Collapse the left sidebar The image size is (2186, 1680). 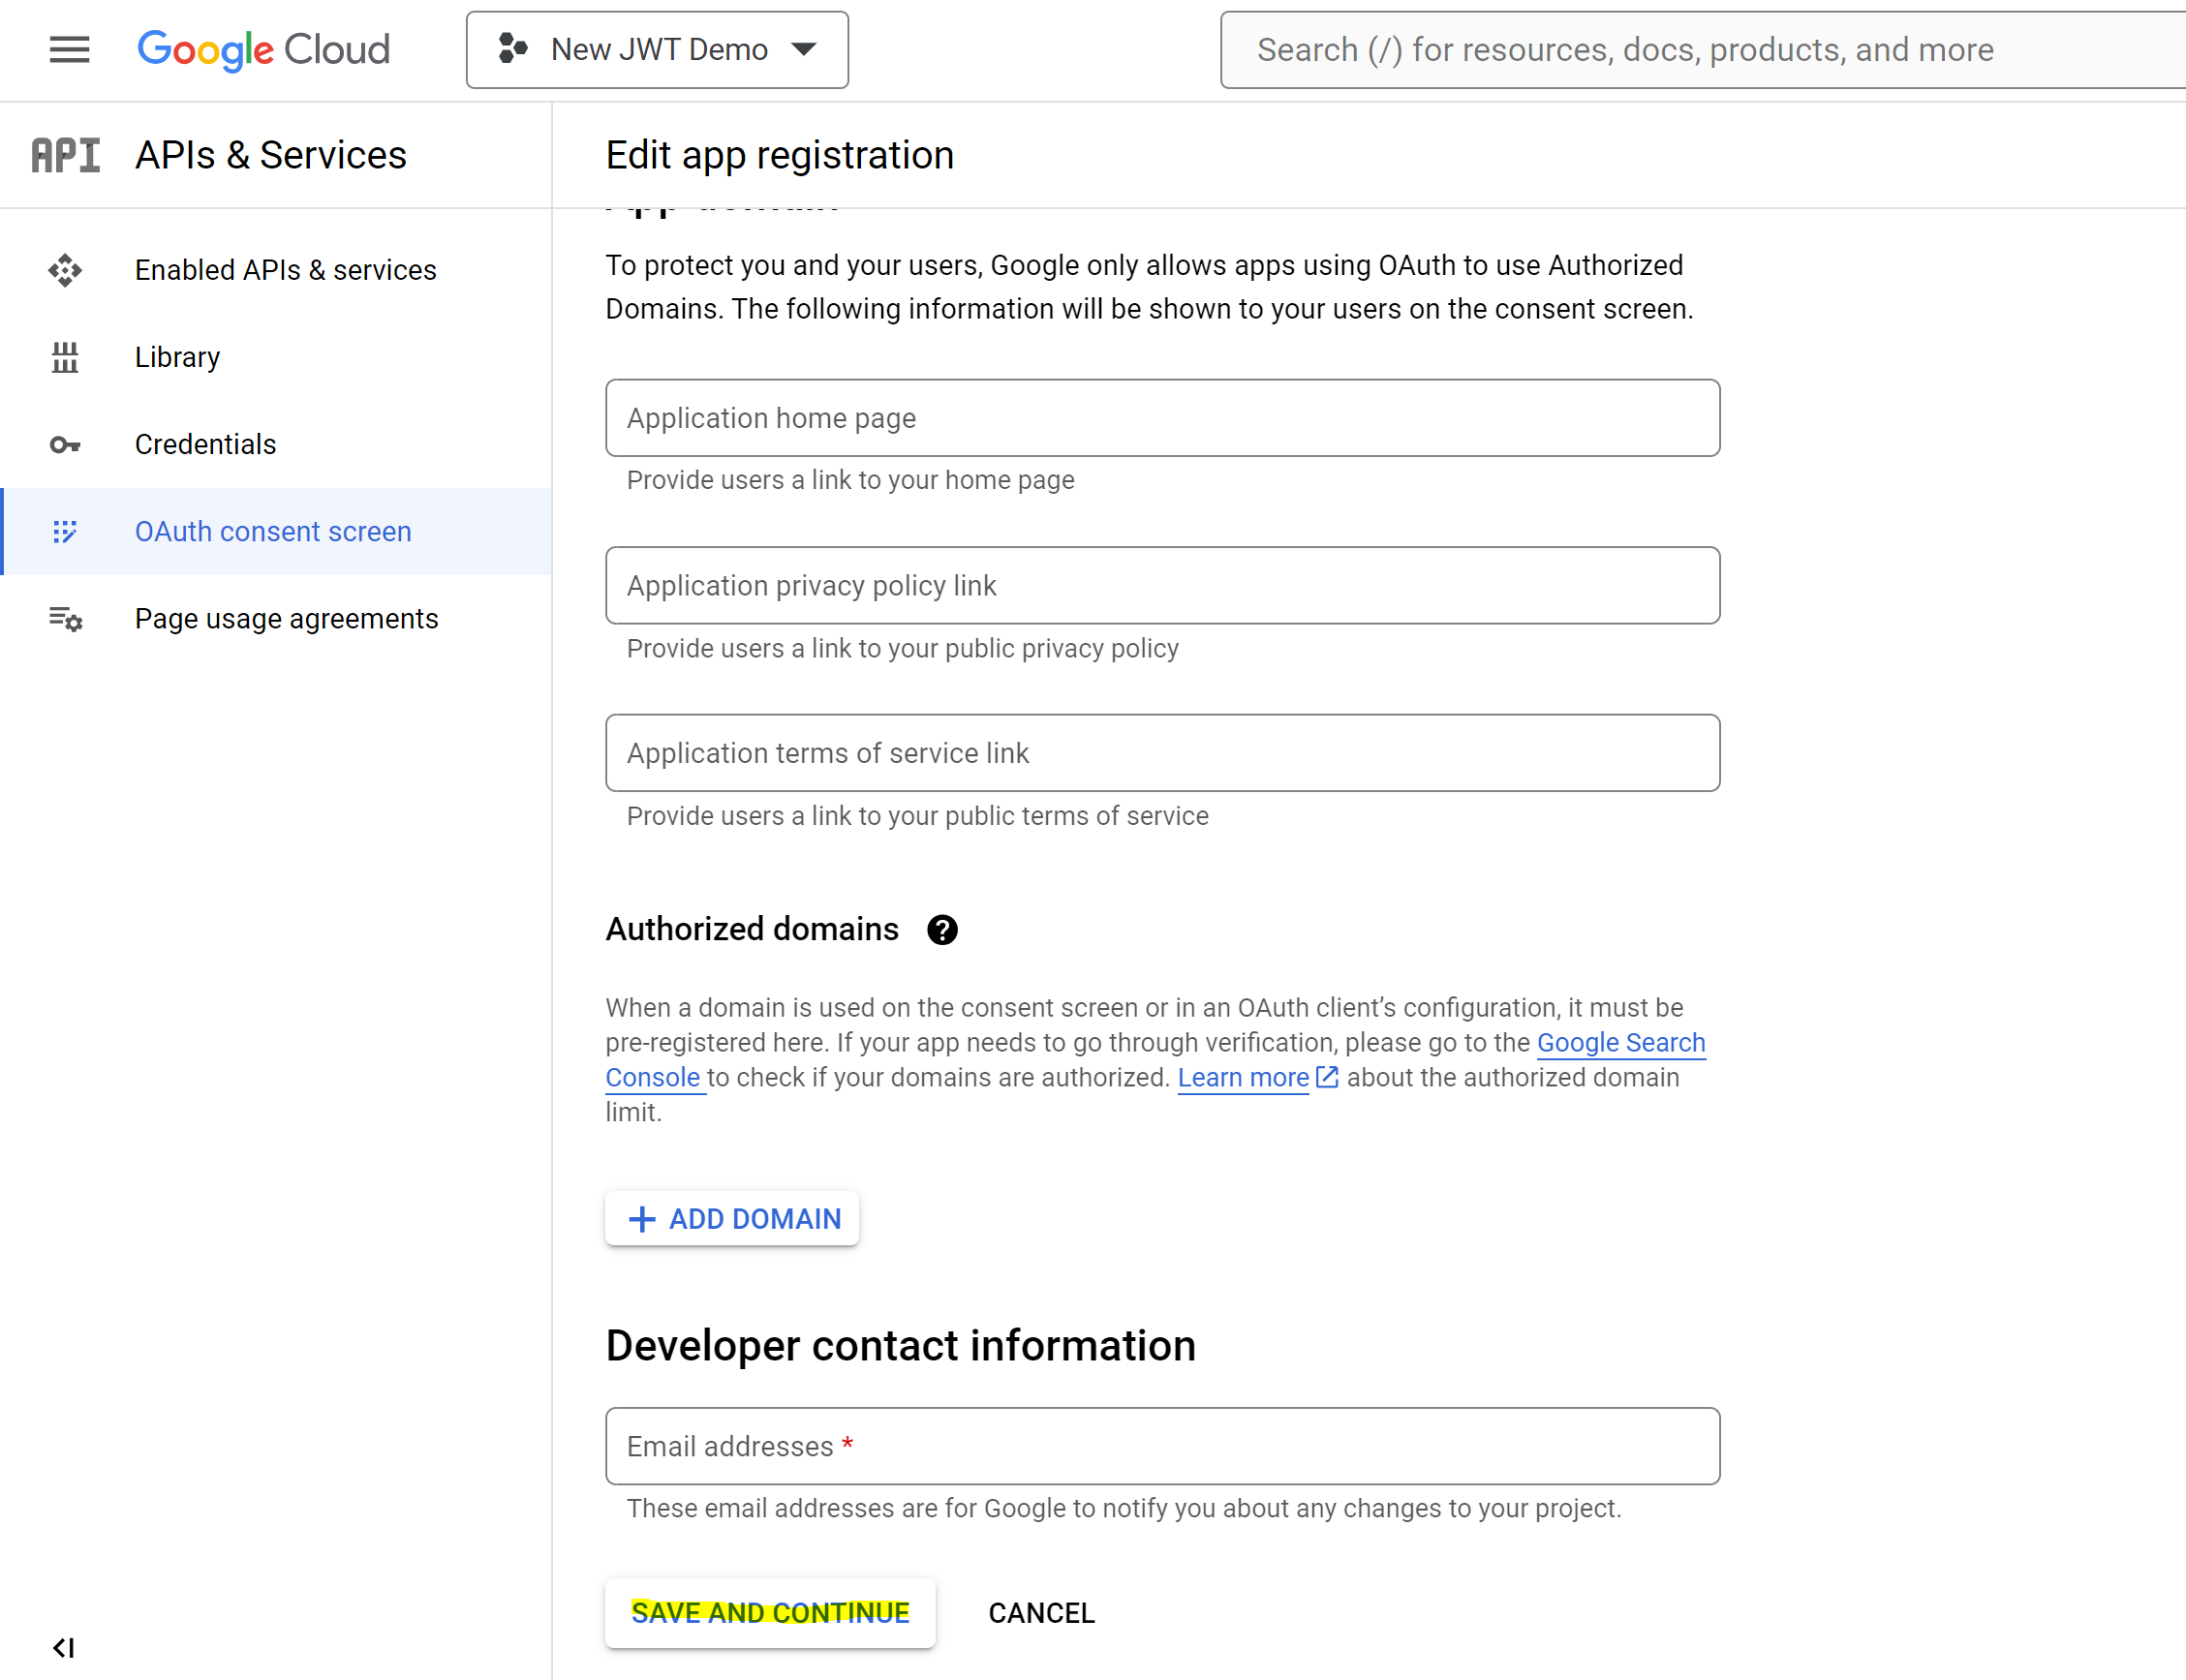64,1647
